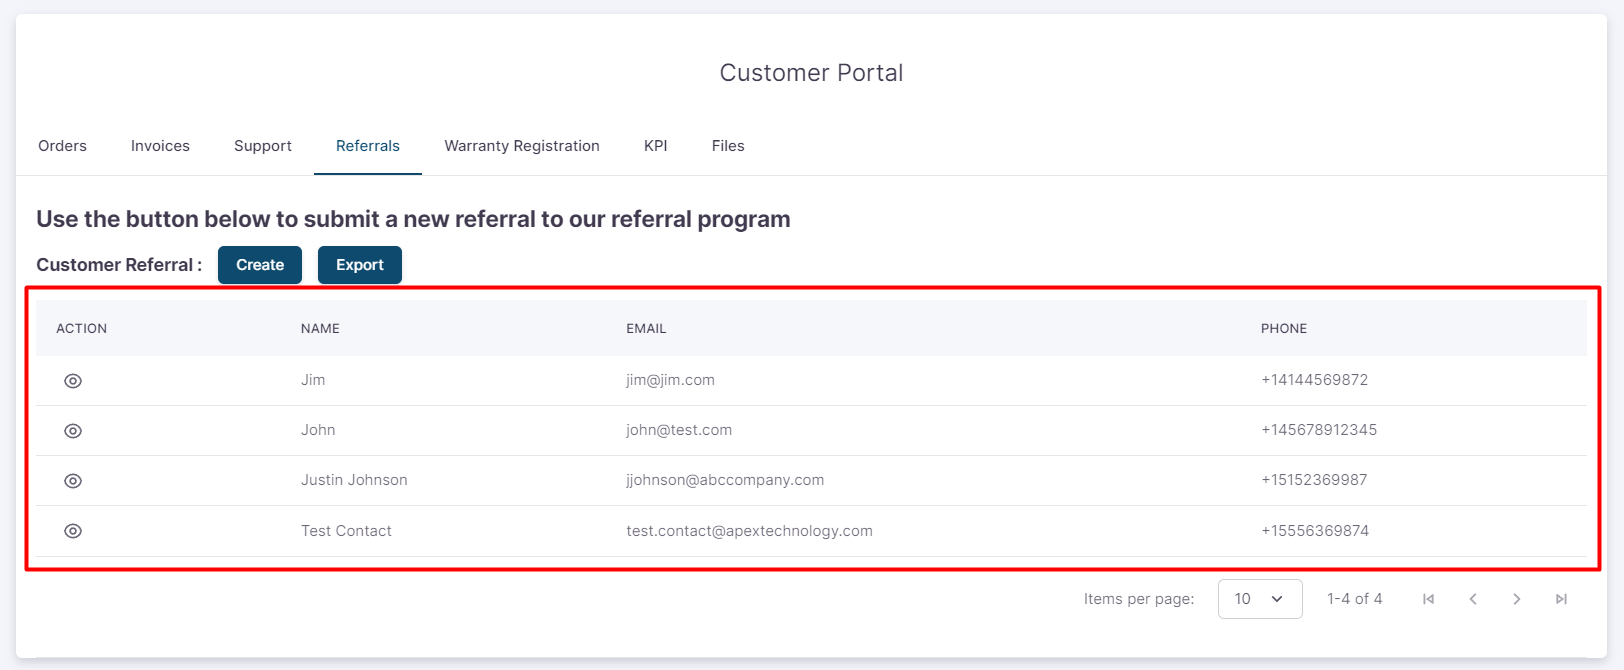
Task: Open the items per page dropdown
Action: click(x=1259, y=599)
